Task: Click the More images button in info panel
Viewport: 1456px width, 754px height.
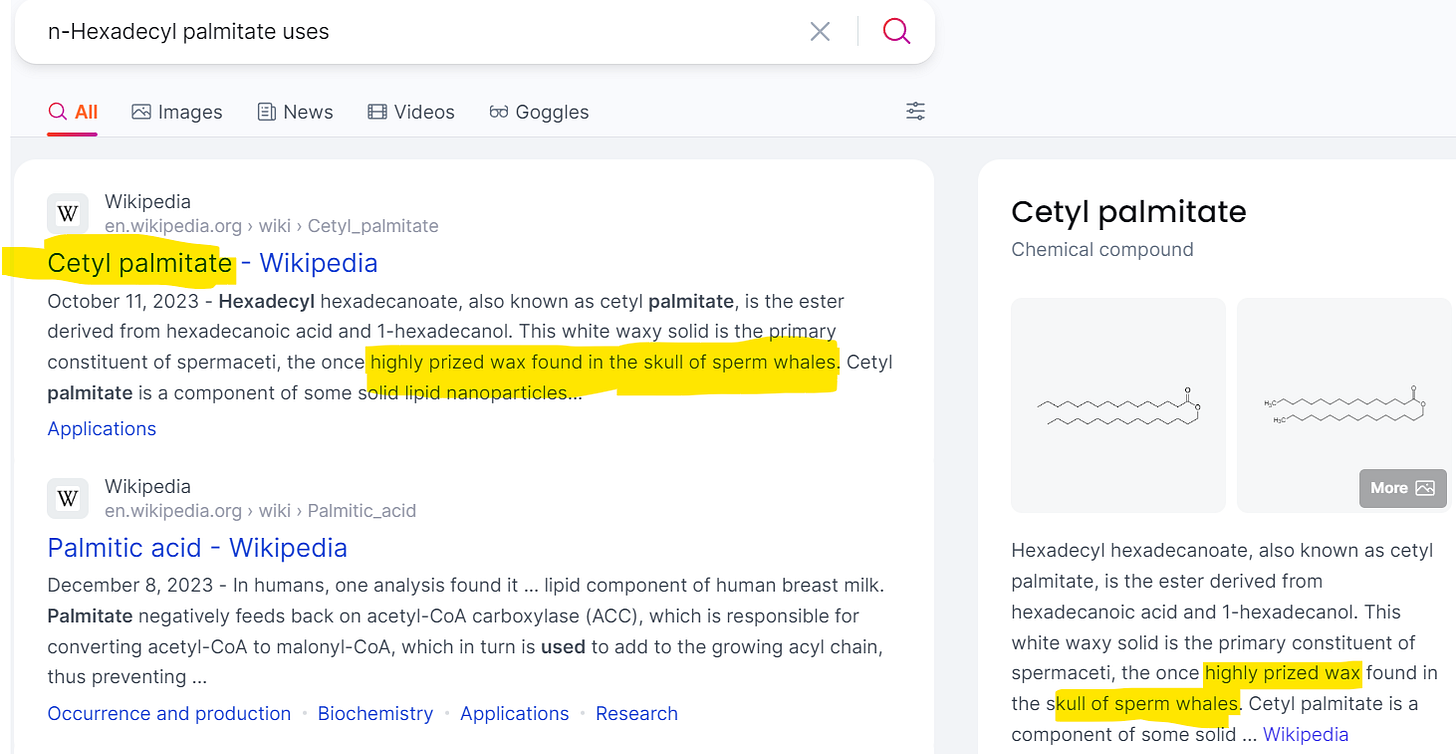Action: coord(1402,488)
